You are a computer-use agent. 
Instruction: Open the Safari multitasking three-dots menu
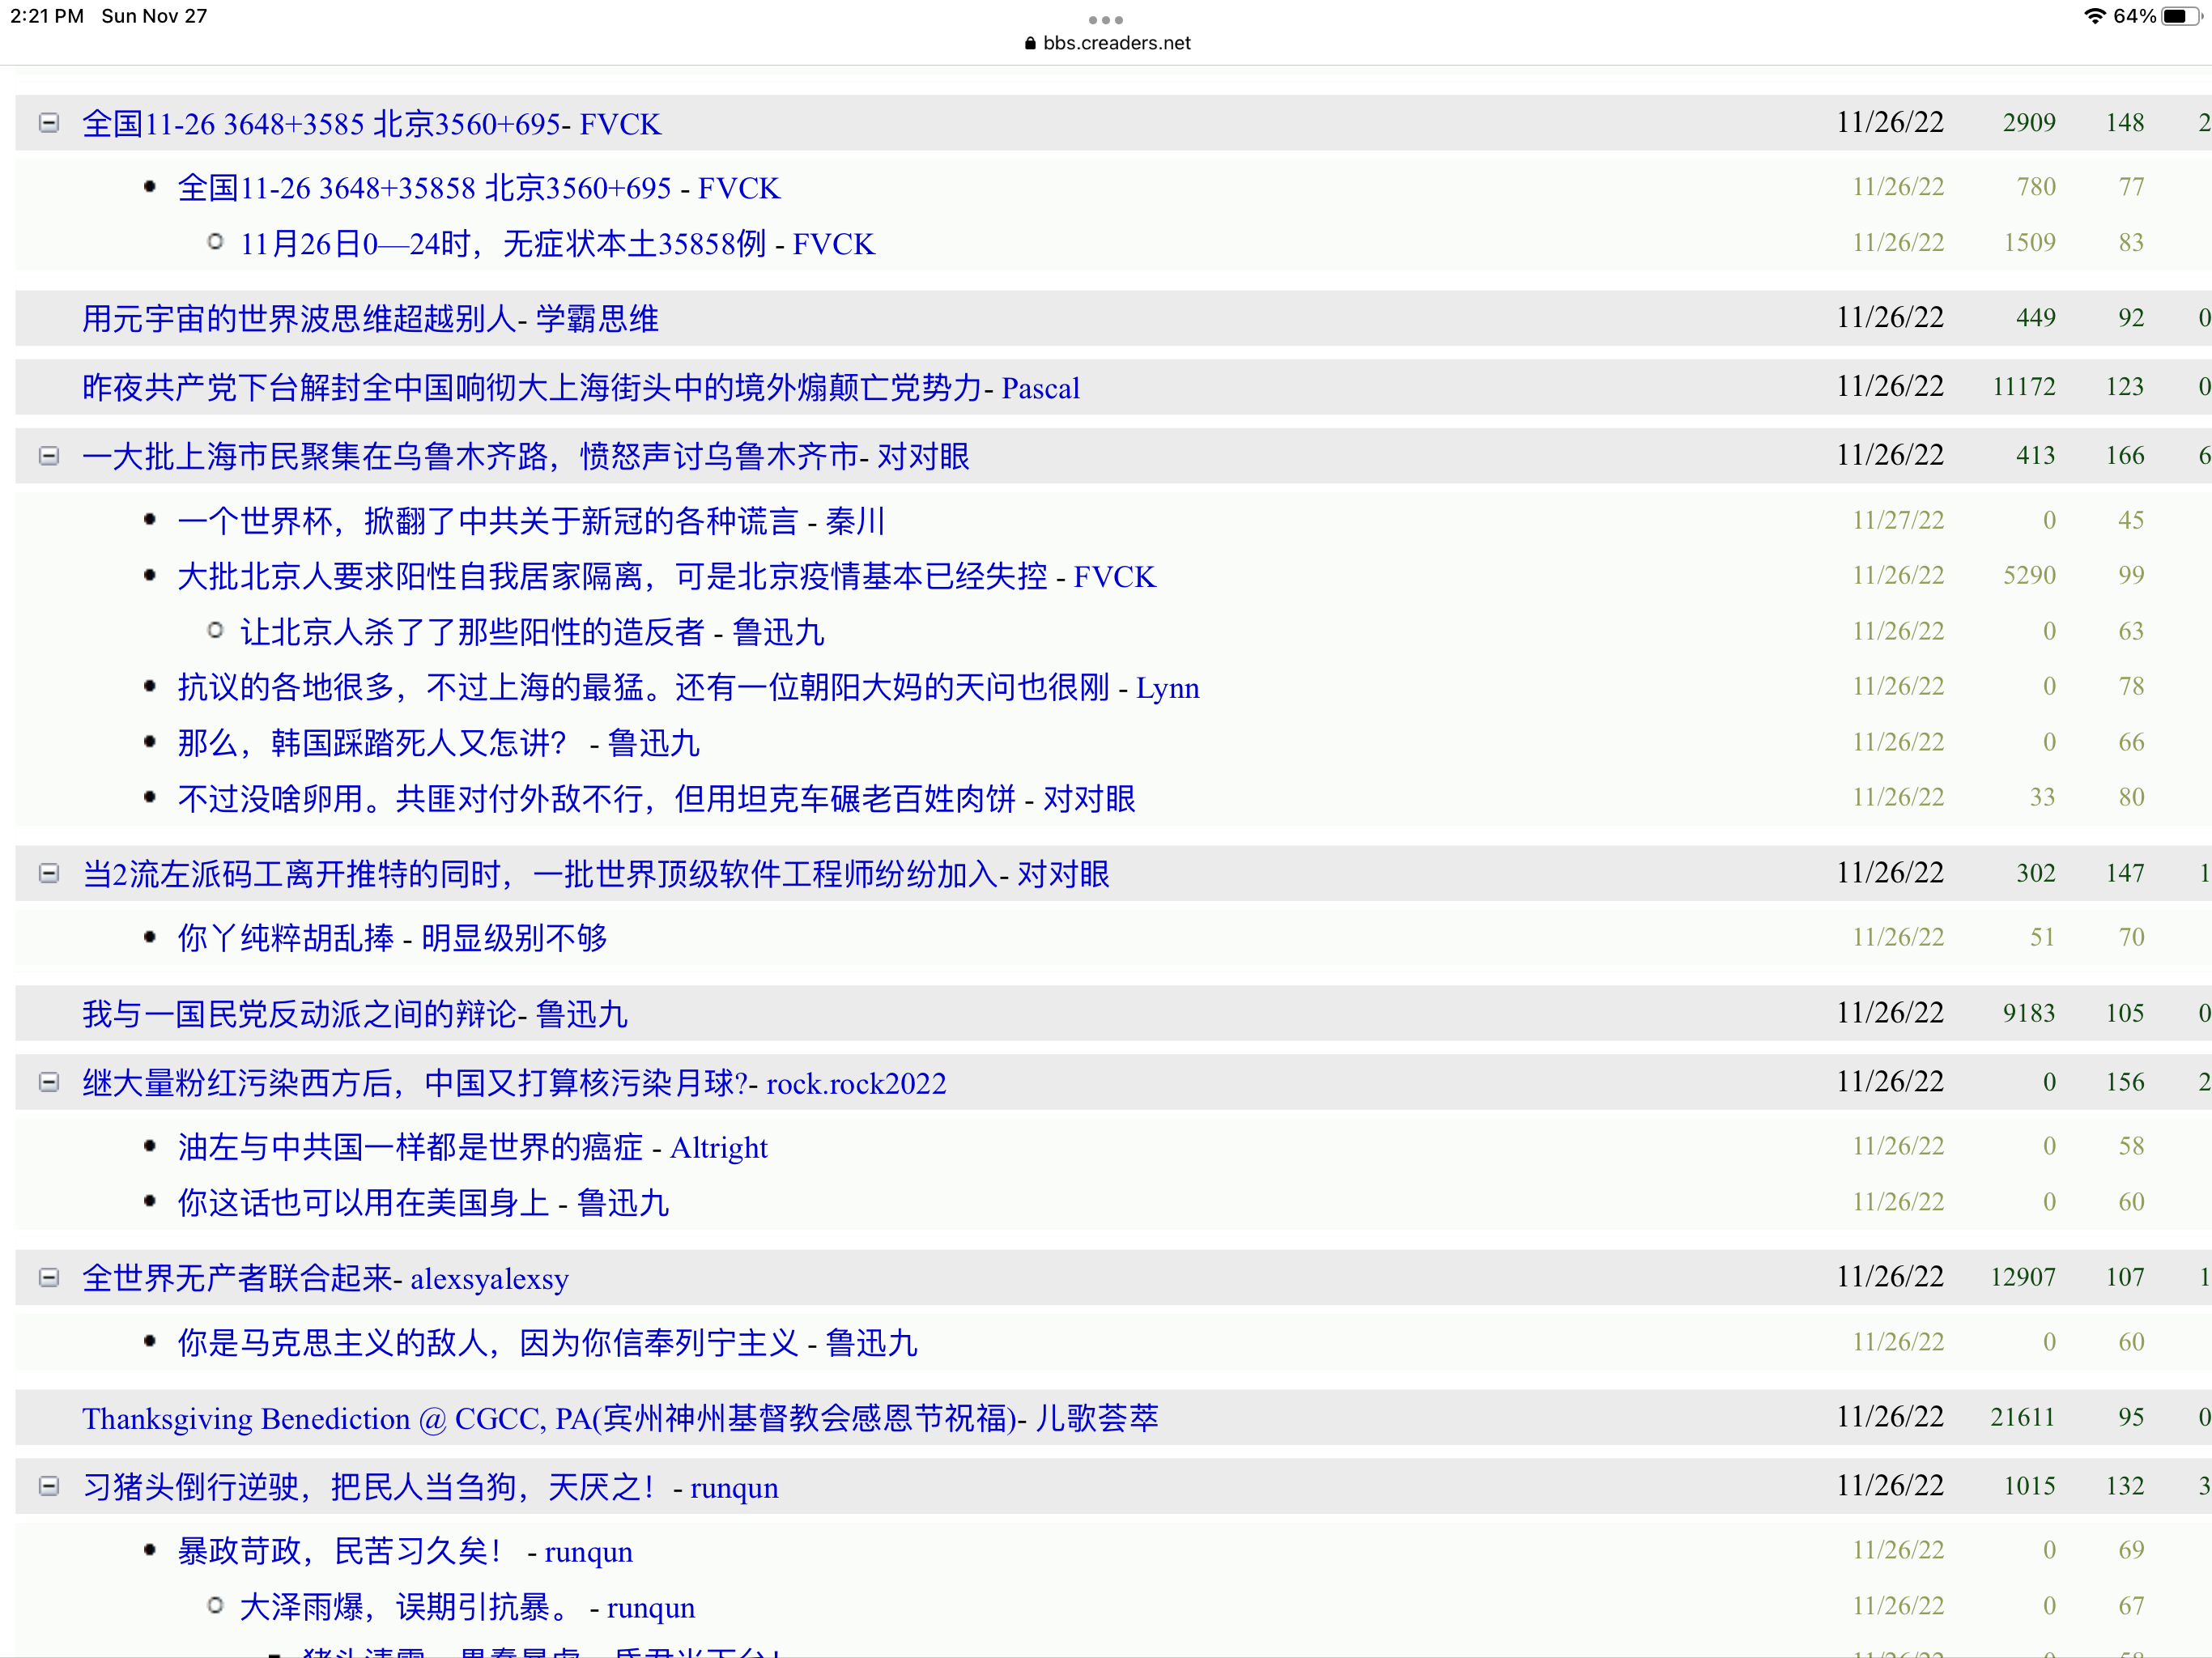click(x=1106, y=20)
